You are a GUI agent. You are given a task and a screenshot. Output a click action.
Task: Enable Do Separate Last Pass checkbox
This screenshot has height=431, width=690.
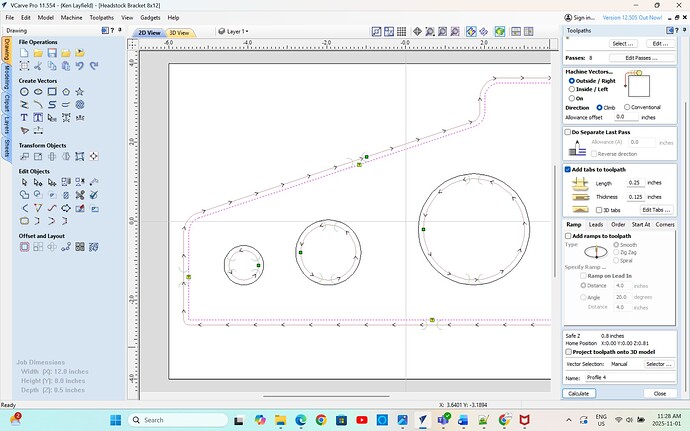(568, 132)
